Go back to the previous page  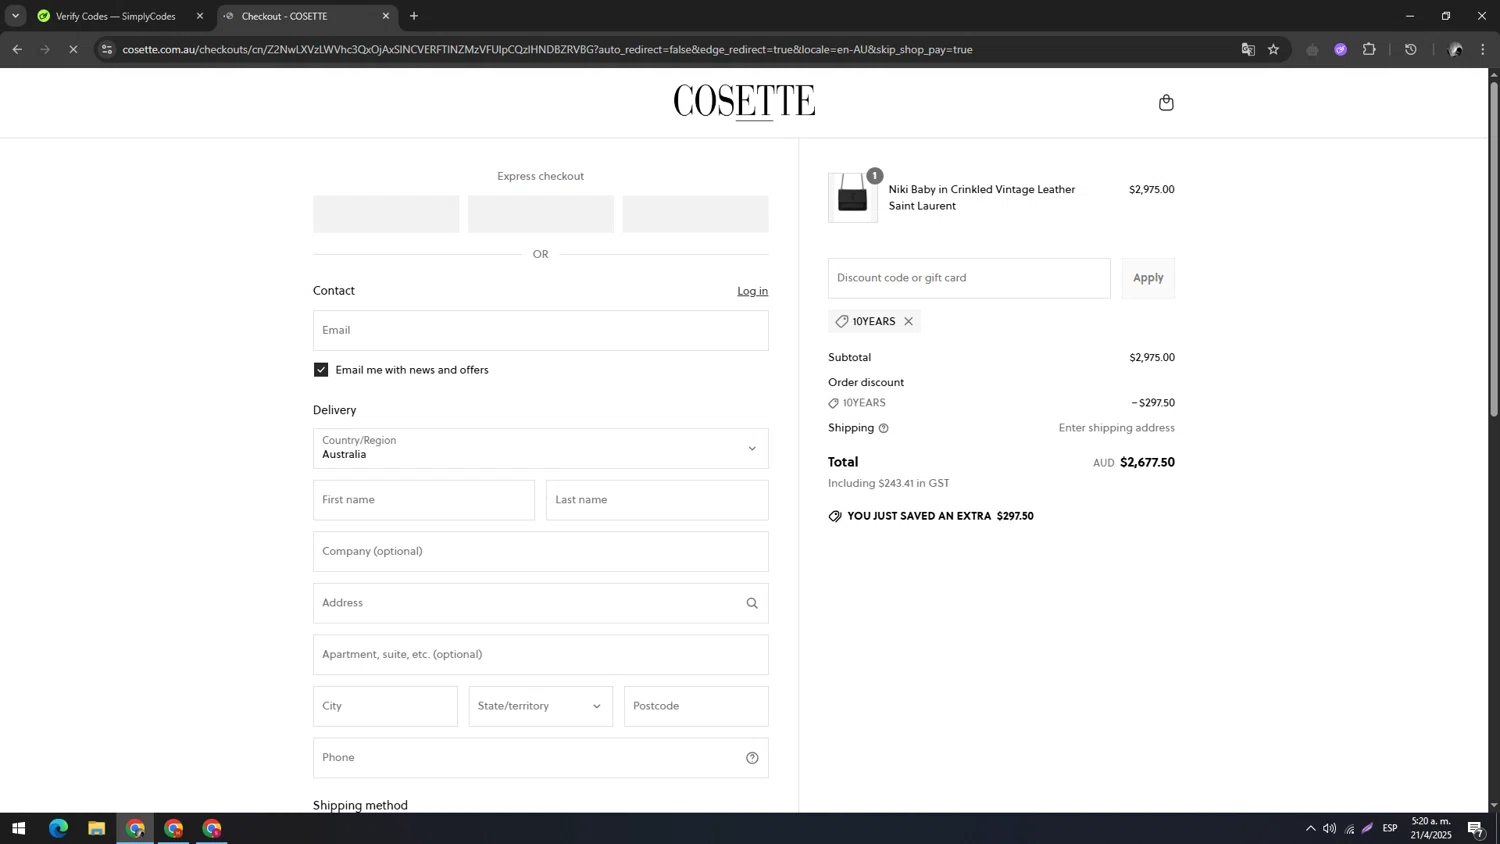17,49
